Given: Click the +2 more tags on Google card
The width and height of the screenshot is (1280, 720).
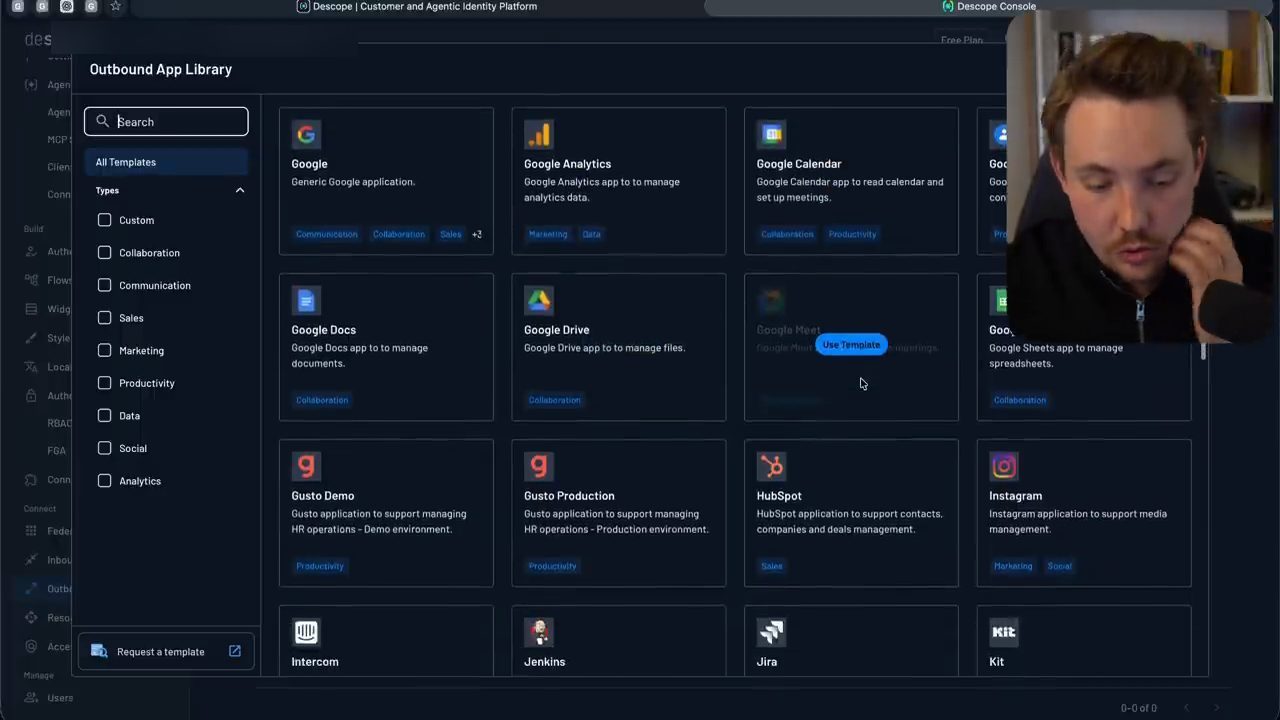Looking at the screenshot, I should 477,234.
